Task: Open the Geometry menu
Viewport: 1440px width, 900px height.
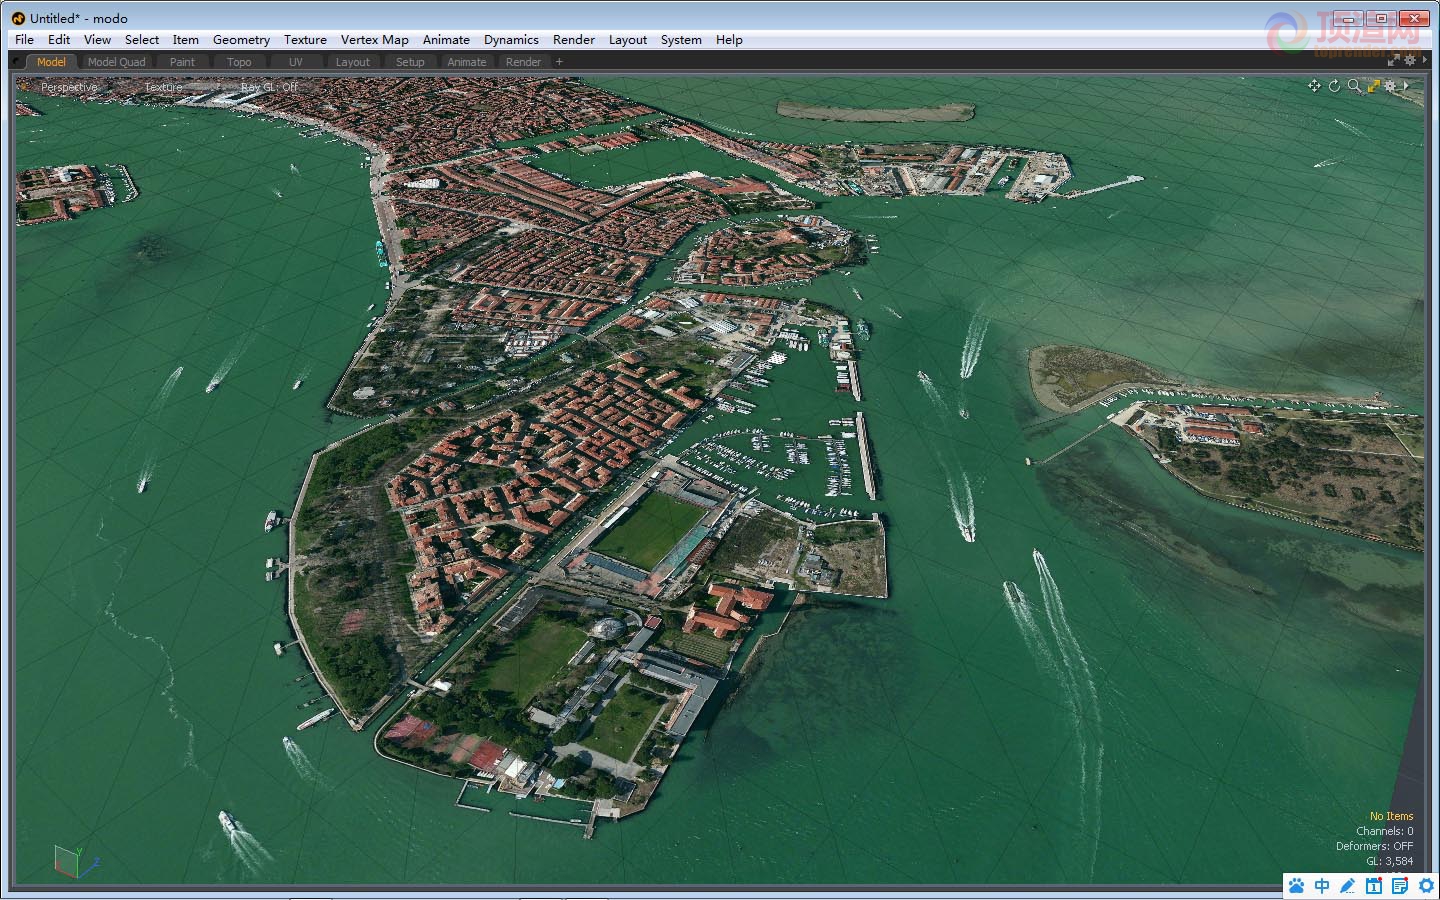Action: tap(241, 40)
